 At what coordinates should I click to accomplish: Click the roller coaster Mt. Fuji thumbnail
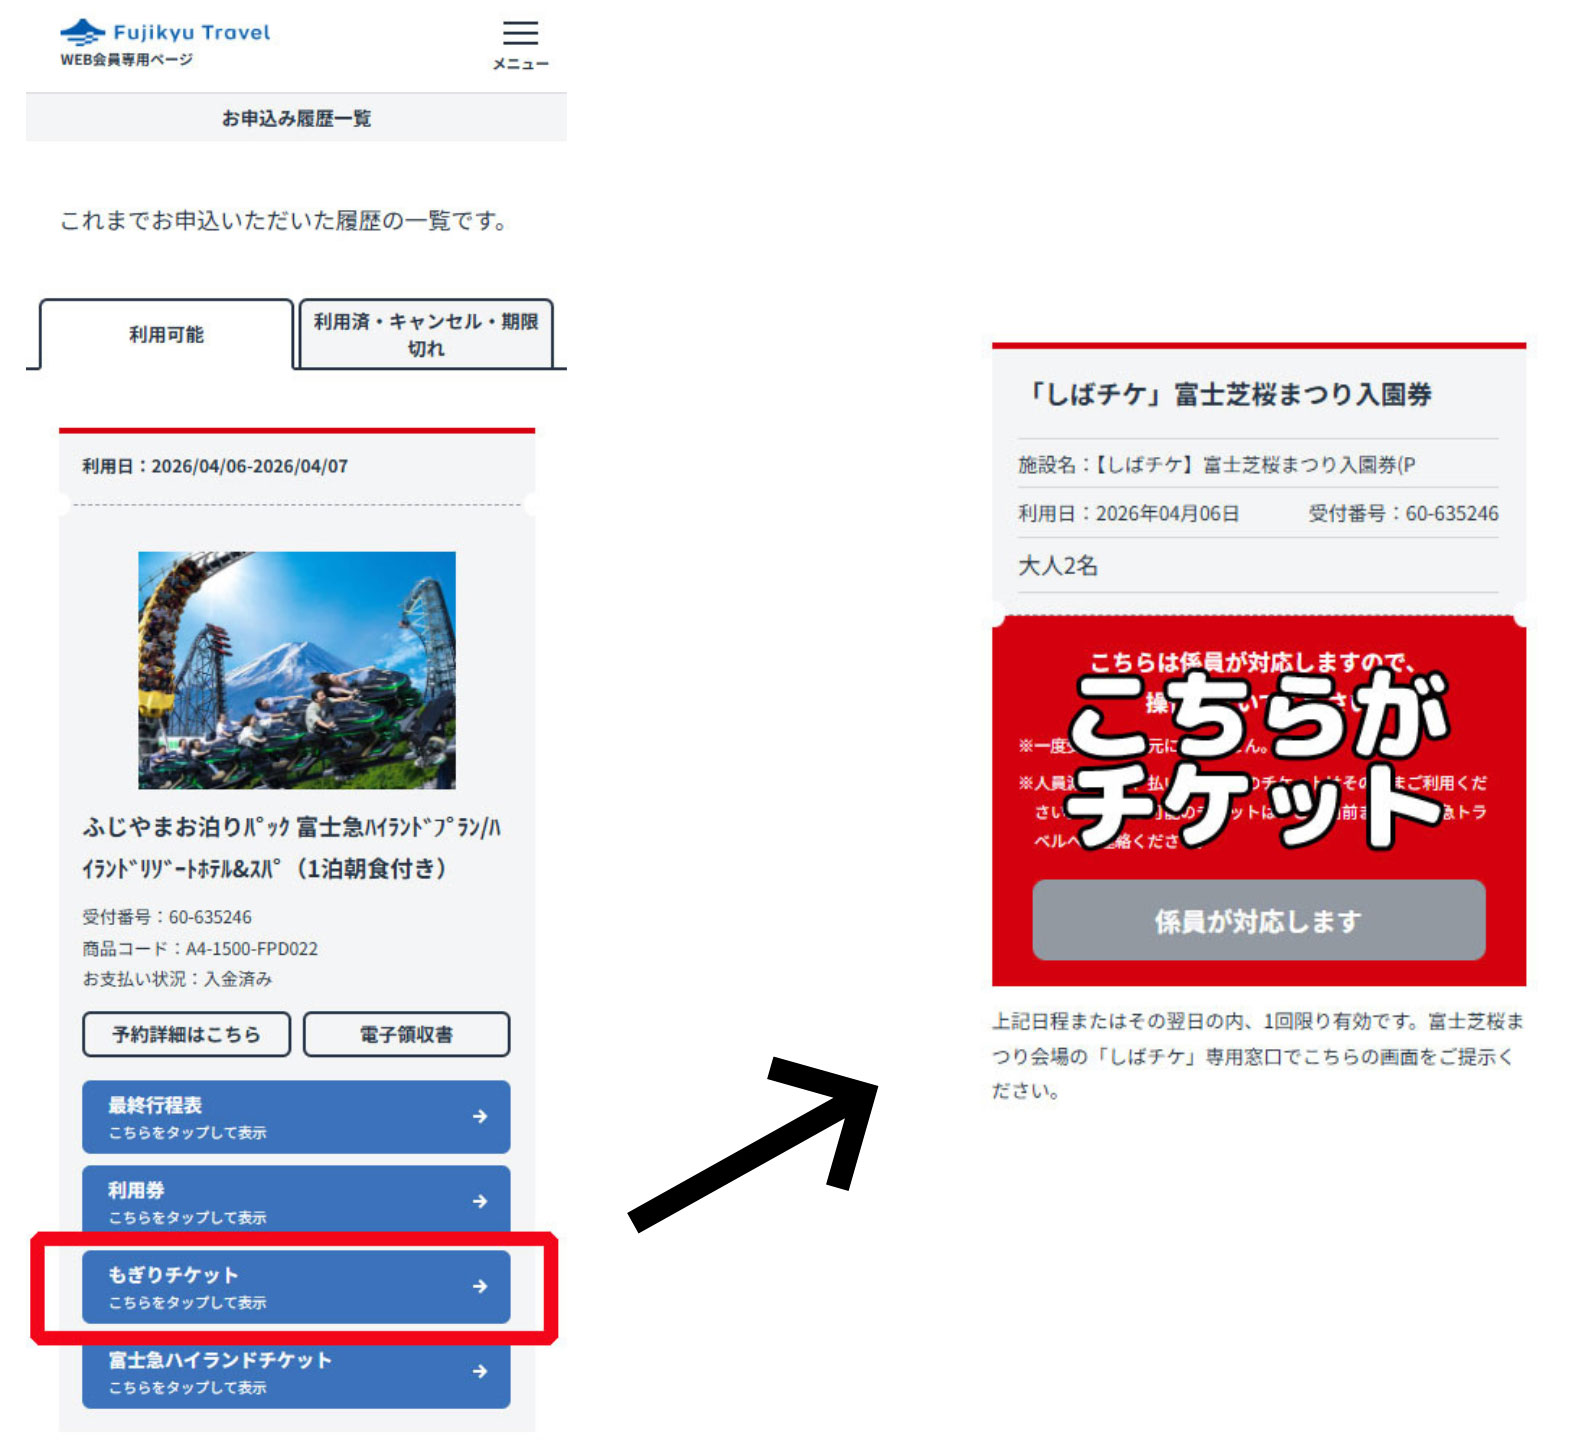[297, 670]
